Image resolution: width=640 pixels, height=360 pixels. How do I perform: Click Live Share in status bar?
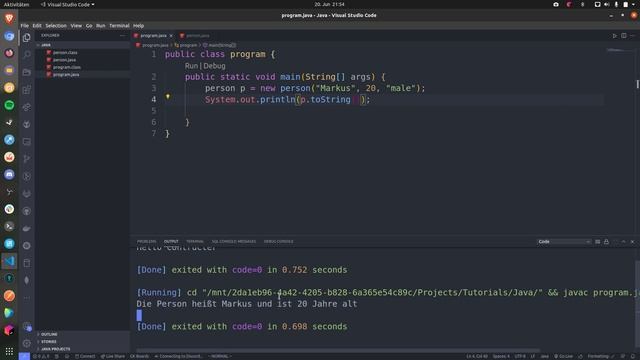tap(113, 356)
